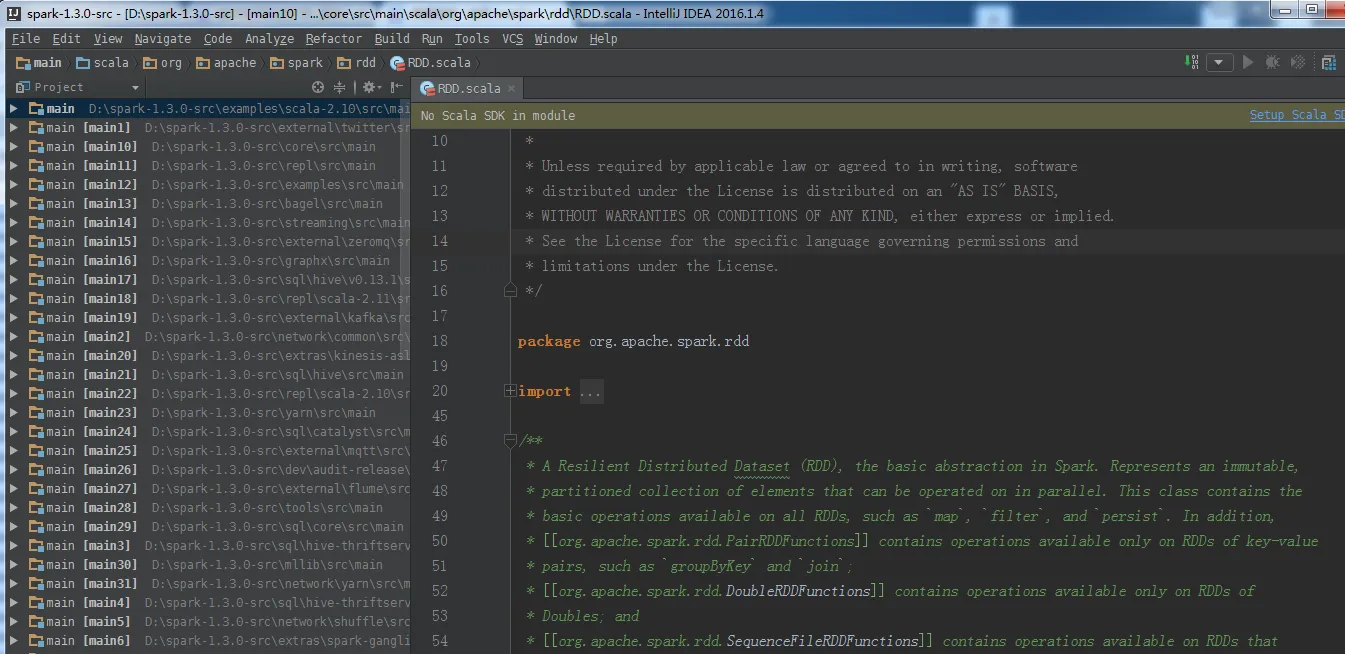Open the Edit menu
Viewport: 1345px width, 654px height.
pos(67,38)
